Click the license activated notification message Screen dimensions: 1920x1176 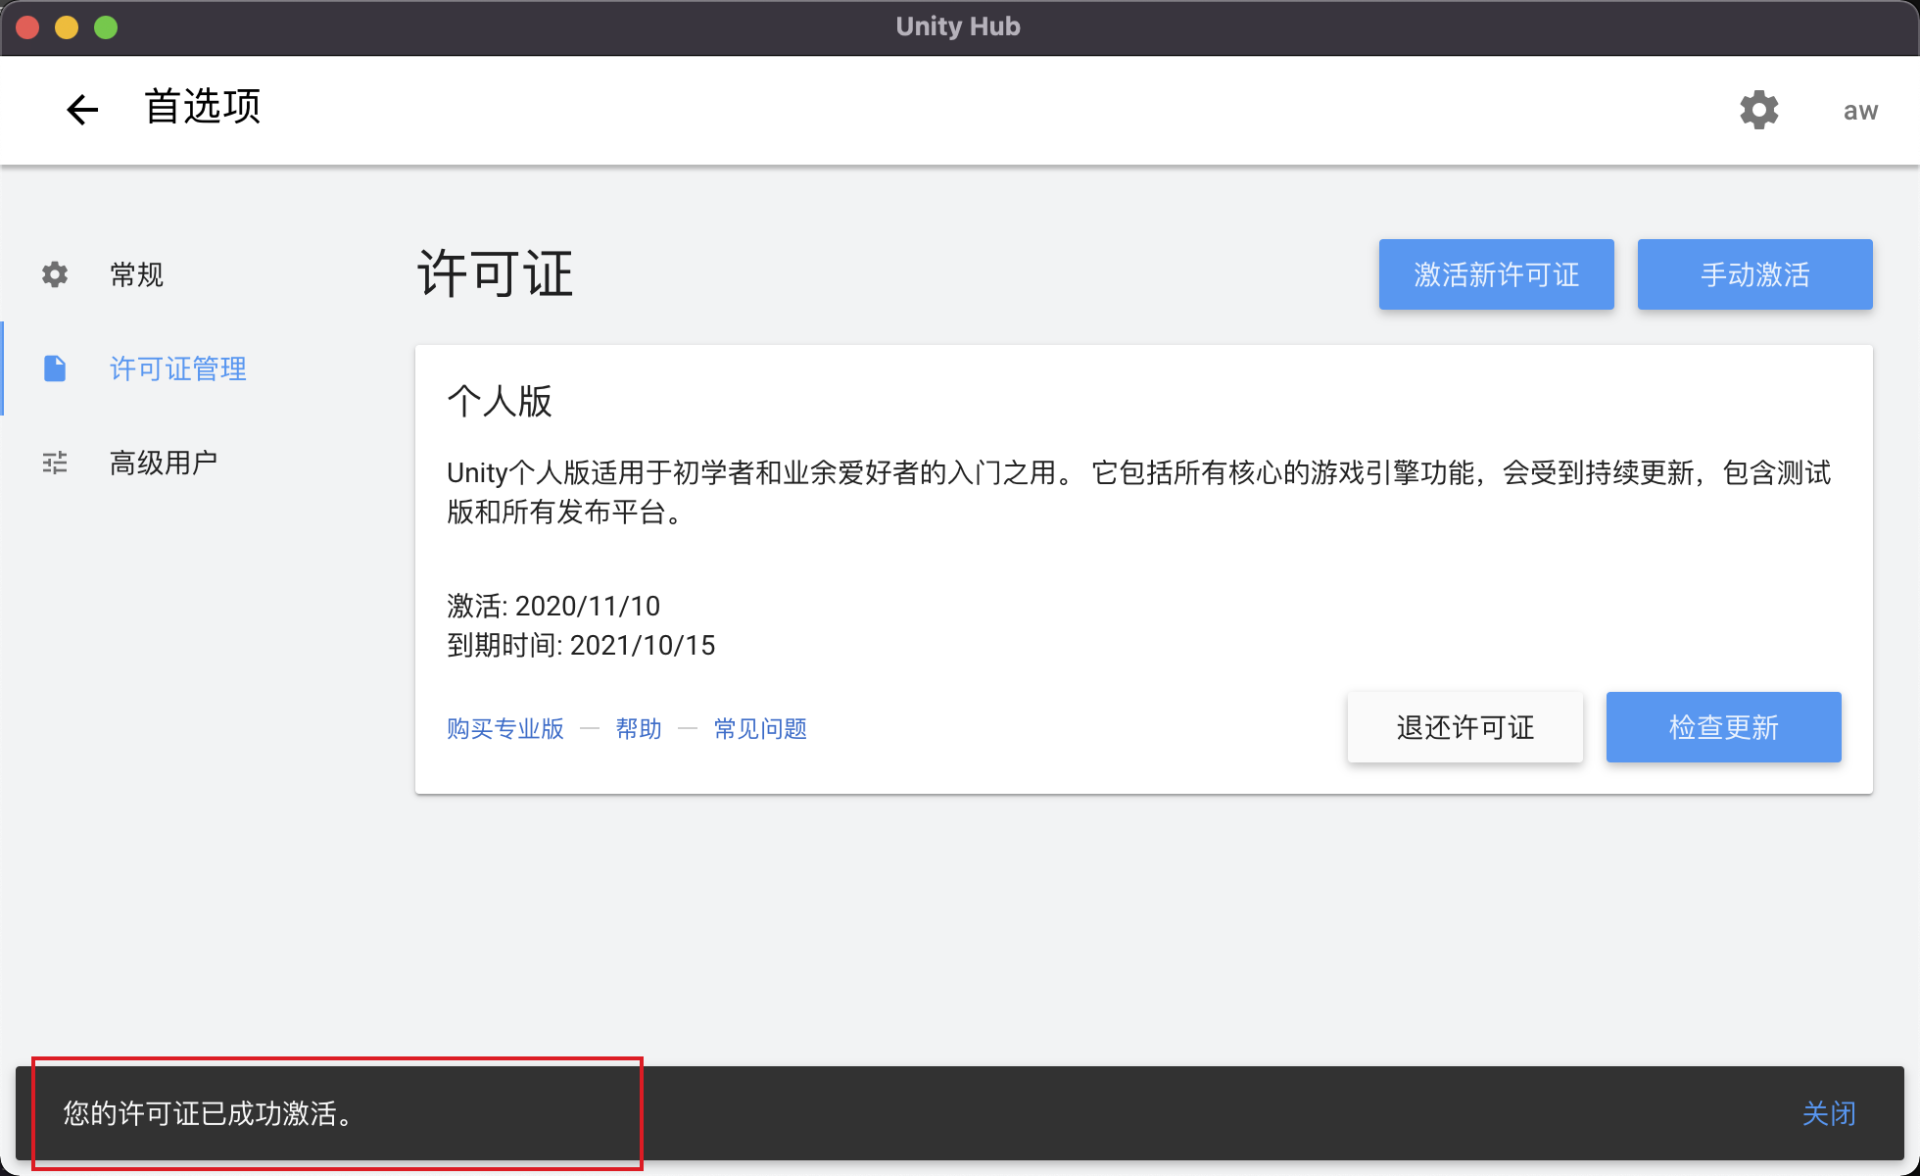point(208,1113)
